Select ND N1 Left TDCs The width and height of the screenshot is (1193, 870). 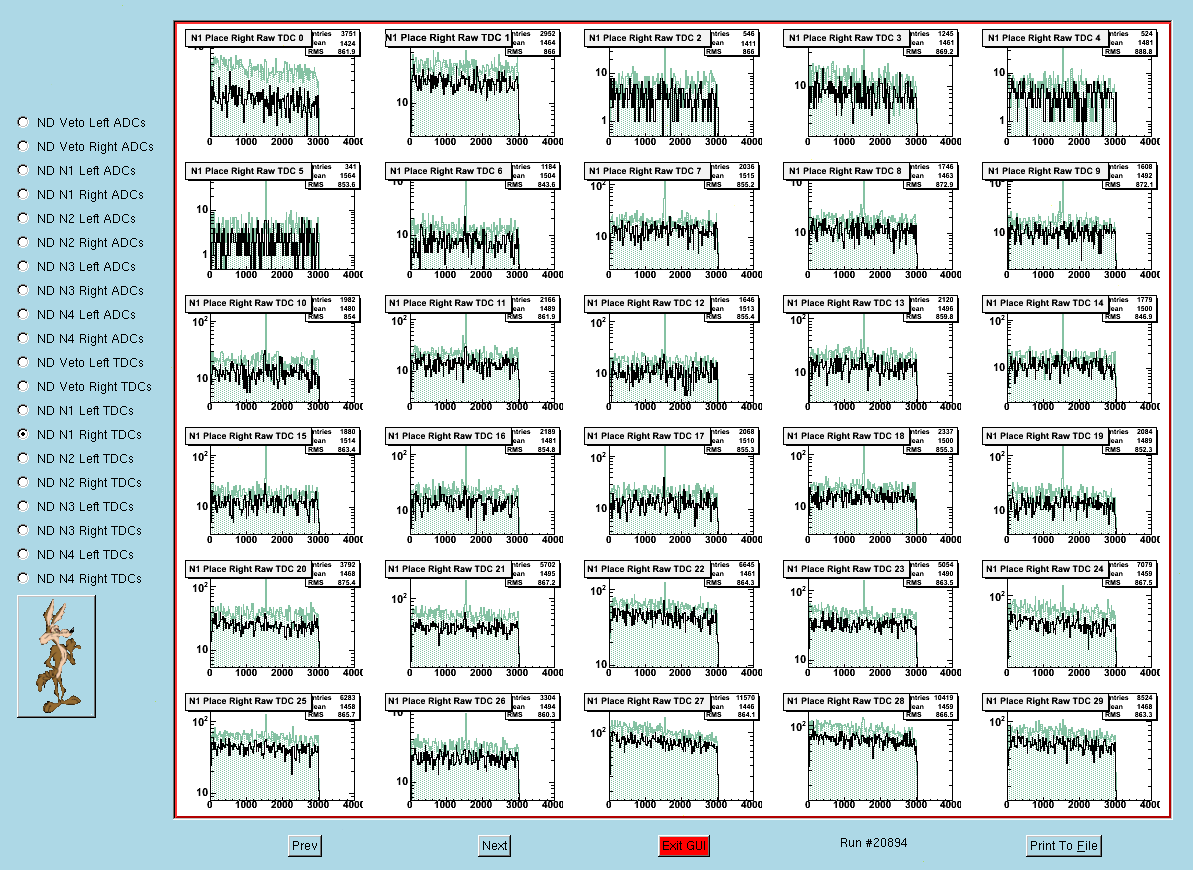(x=24, y=410)
